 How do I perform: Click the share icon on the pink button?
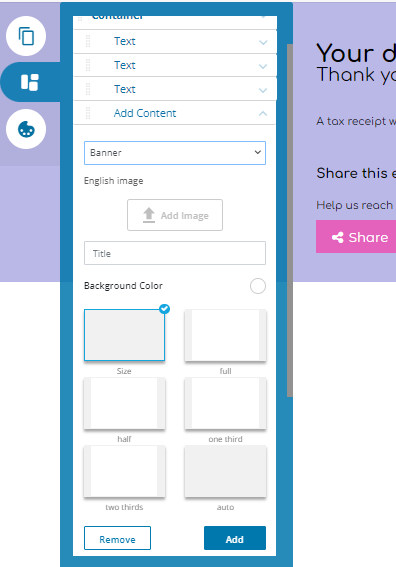coord(338,237)
